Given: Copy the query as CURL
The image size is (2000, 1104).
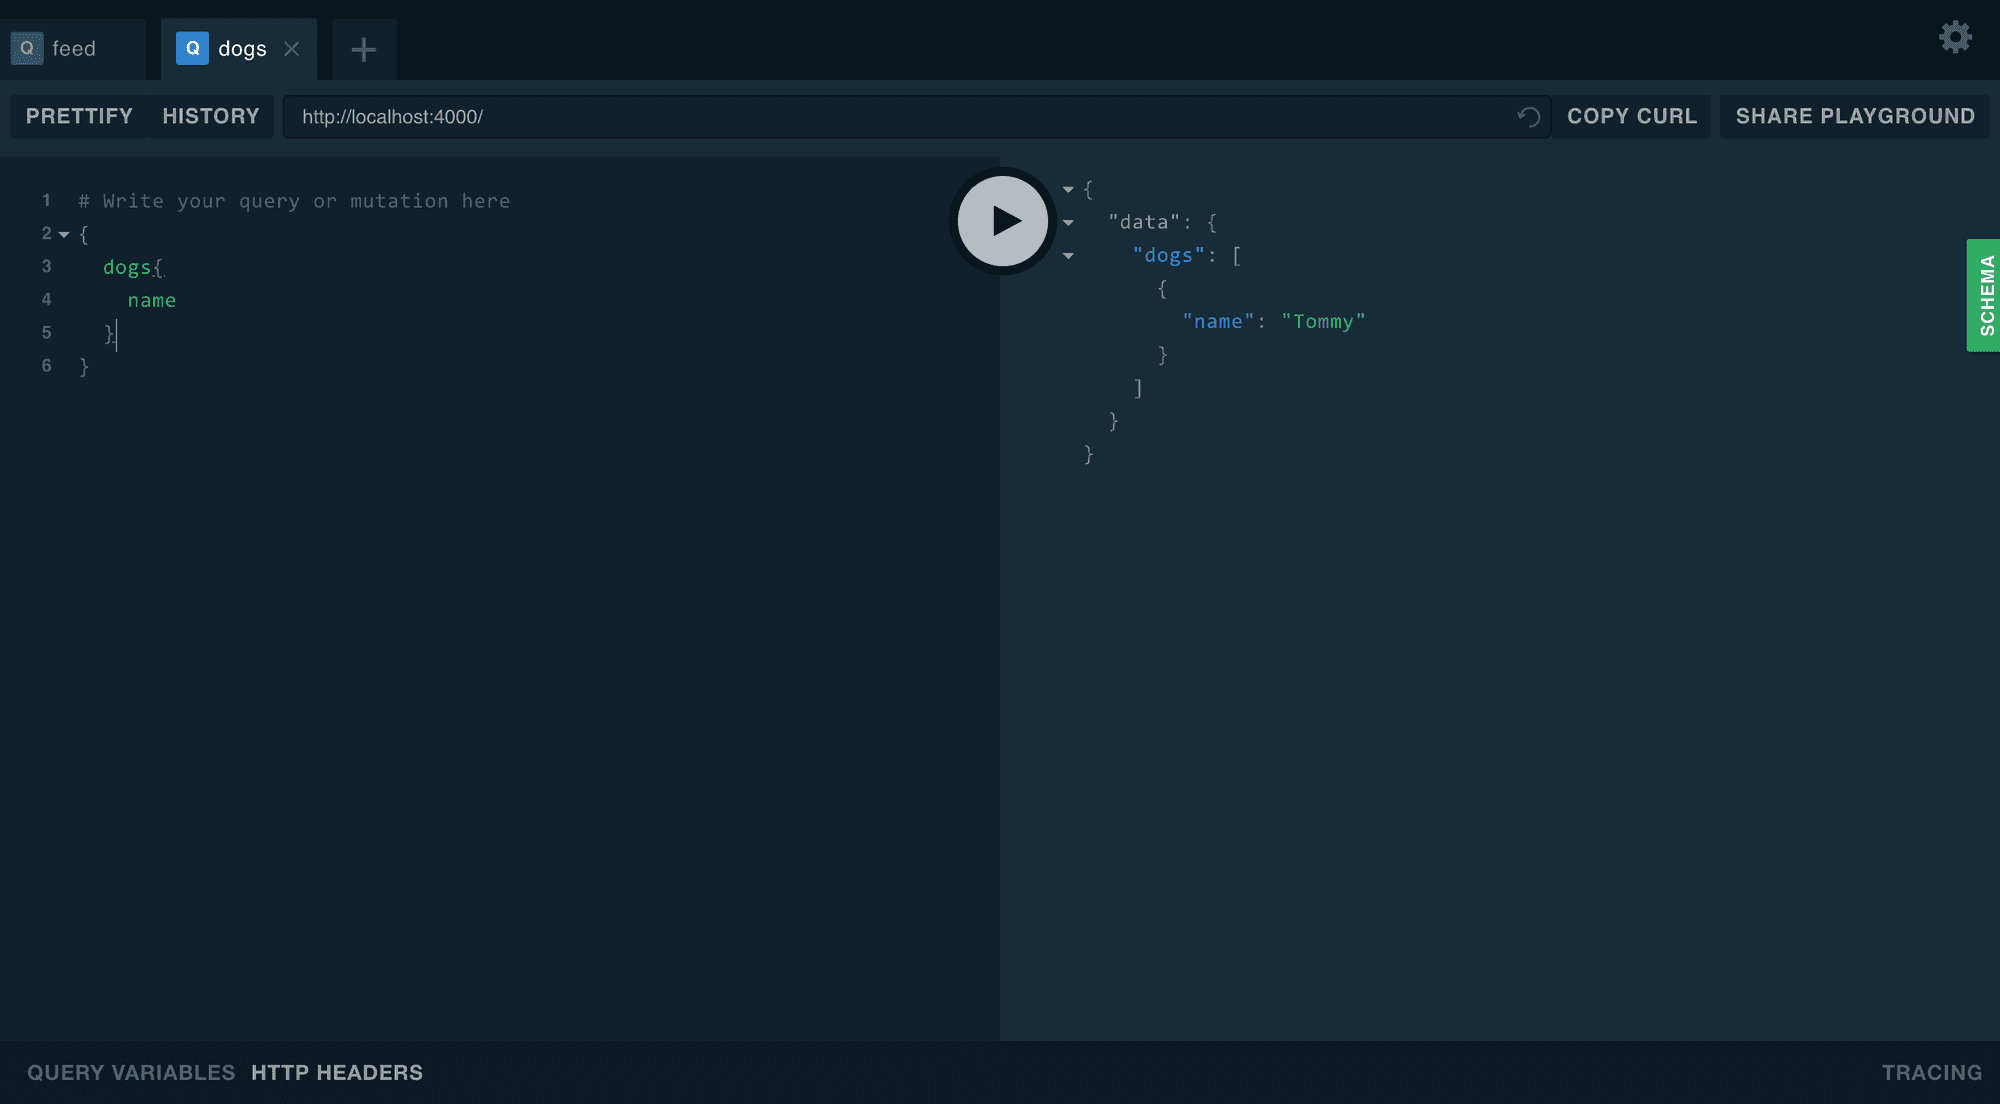Looking at the screenshot, I should click(x=1632, y=116).
